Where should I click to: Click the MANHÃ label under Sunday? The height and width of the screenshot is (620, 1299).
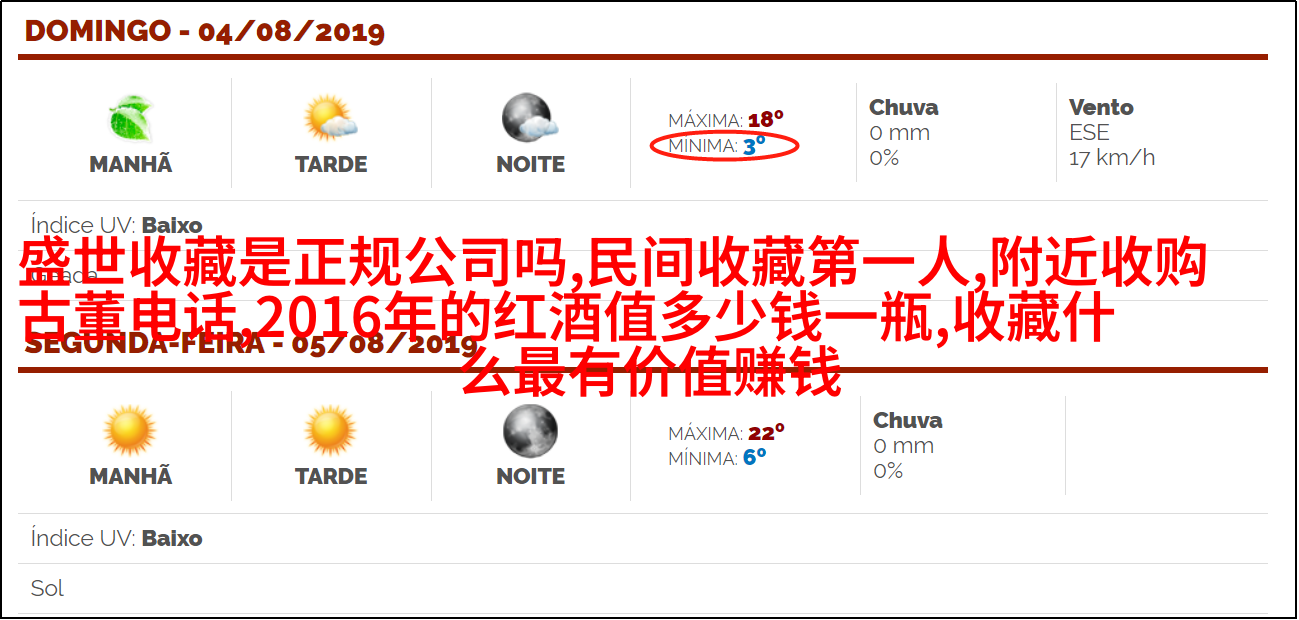[x=131, y=164]
